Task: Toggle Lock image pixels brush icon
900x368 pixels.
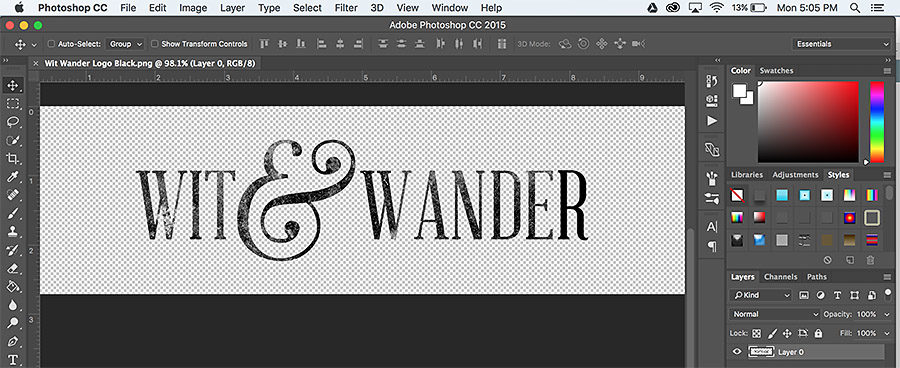Action: click(x=772, y=333)
